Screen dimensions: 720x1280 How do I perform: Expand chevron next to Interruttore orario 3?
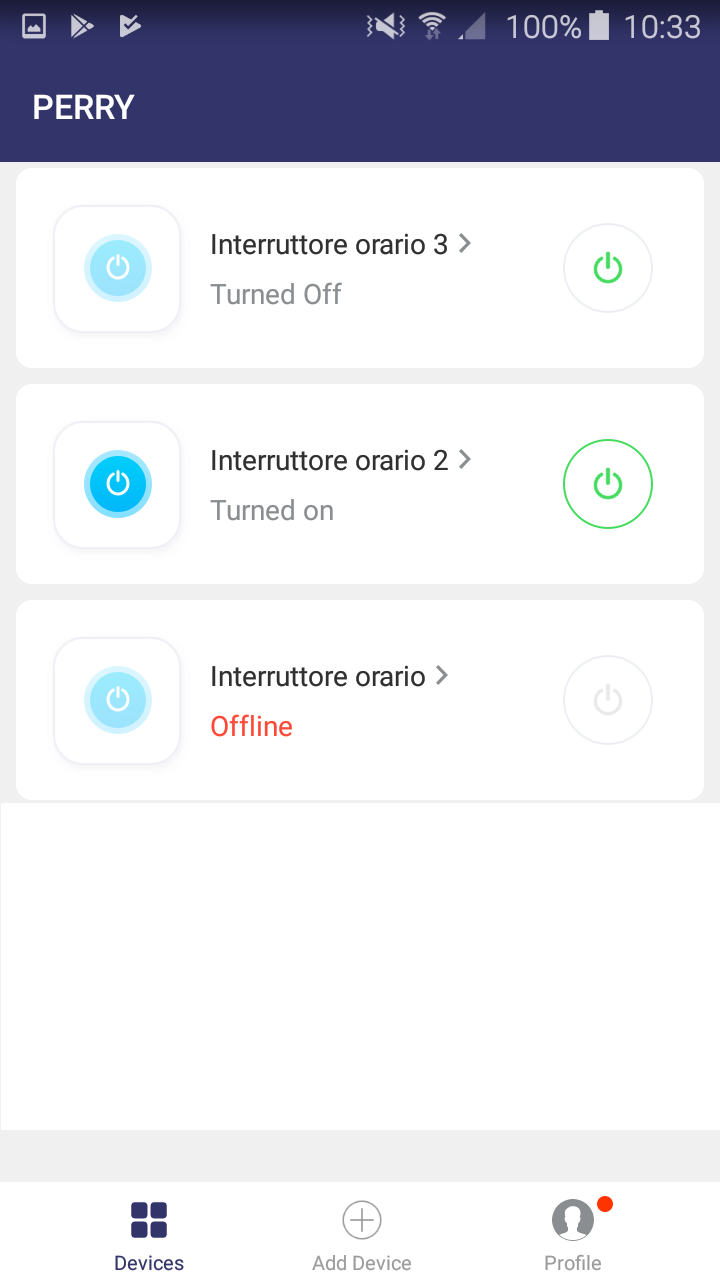click(465, 243)
